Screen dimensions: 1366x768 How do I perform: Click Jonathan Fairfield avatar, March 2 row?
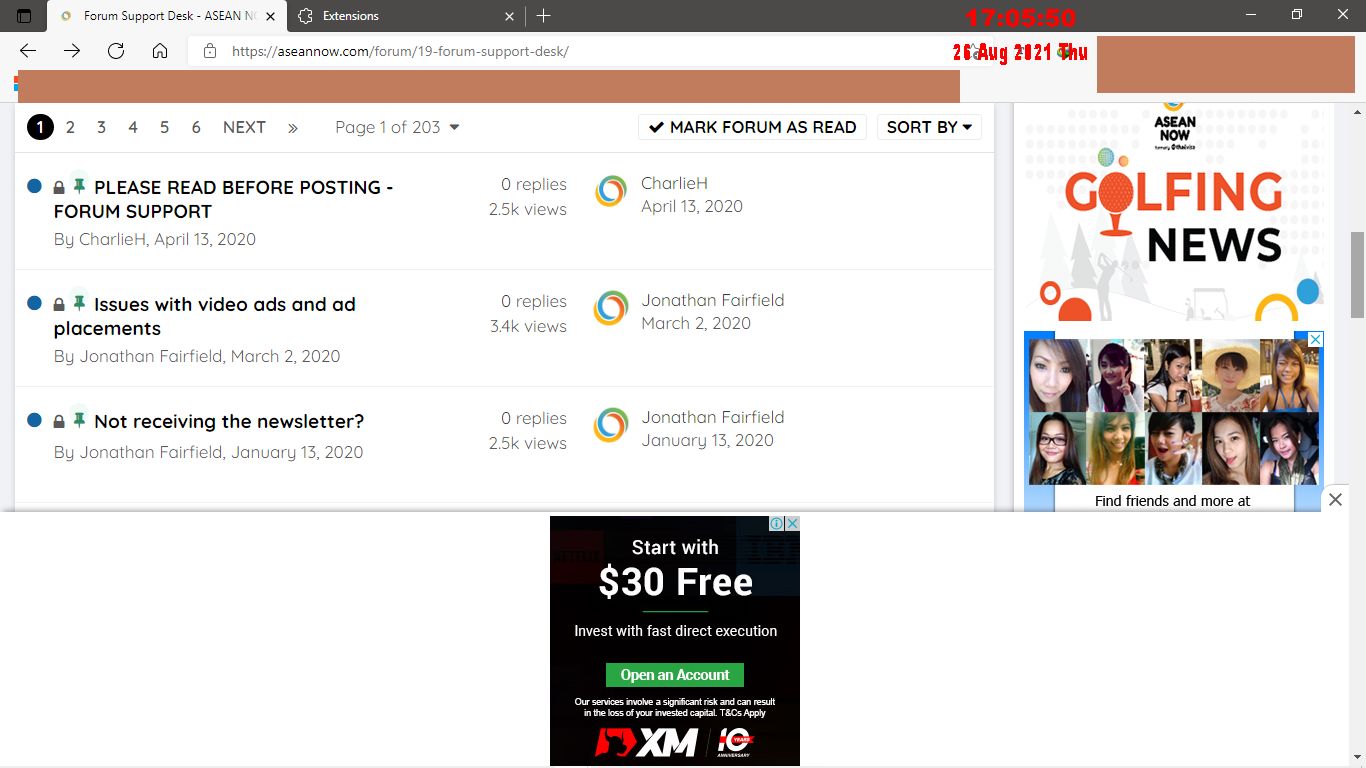point(611,308)
